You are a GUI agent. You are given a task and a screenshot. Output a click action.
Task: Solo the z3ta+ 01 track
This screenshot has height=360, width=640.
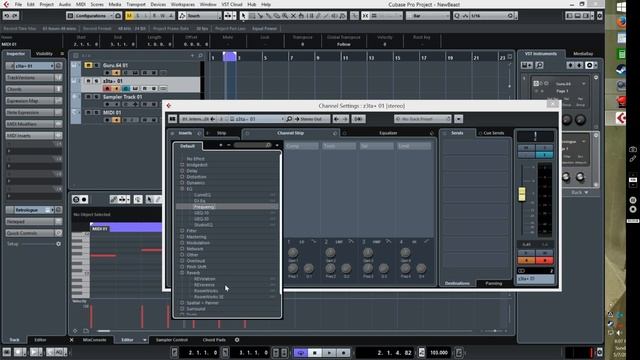point(97,81)
